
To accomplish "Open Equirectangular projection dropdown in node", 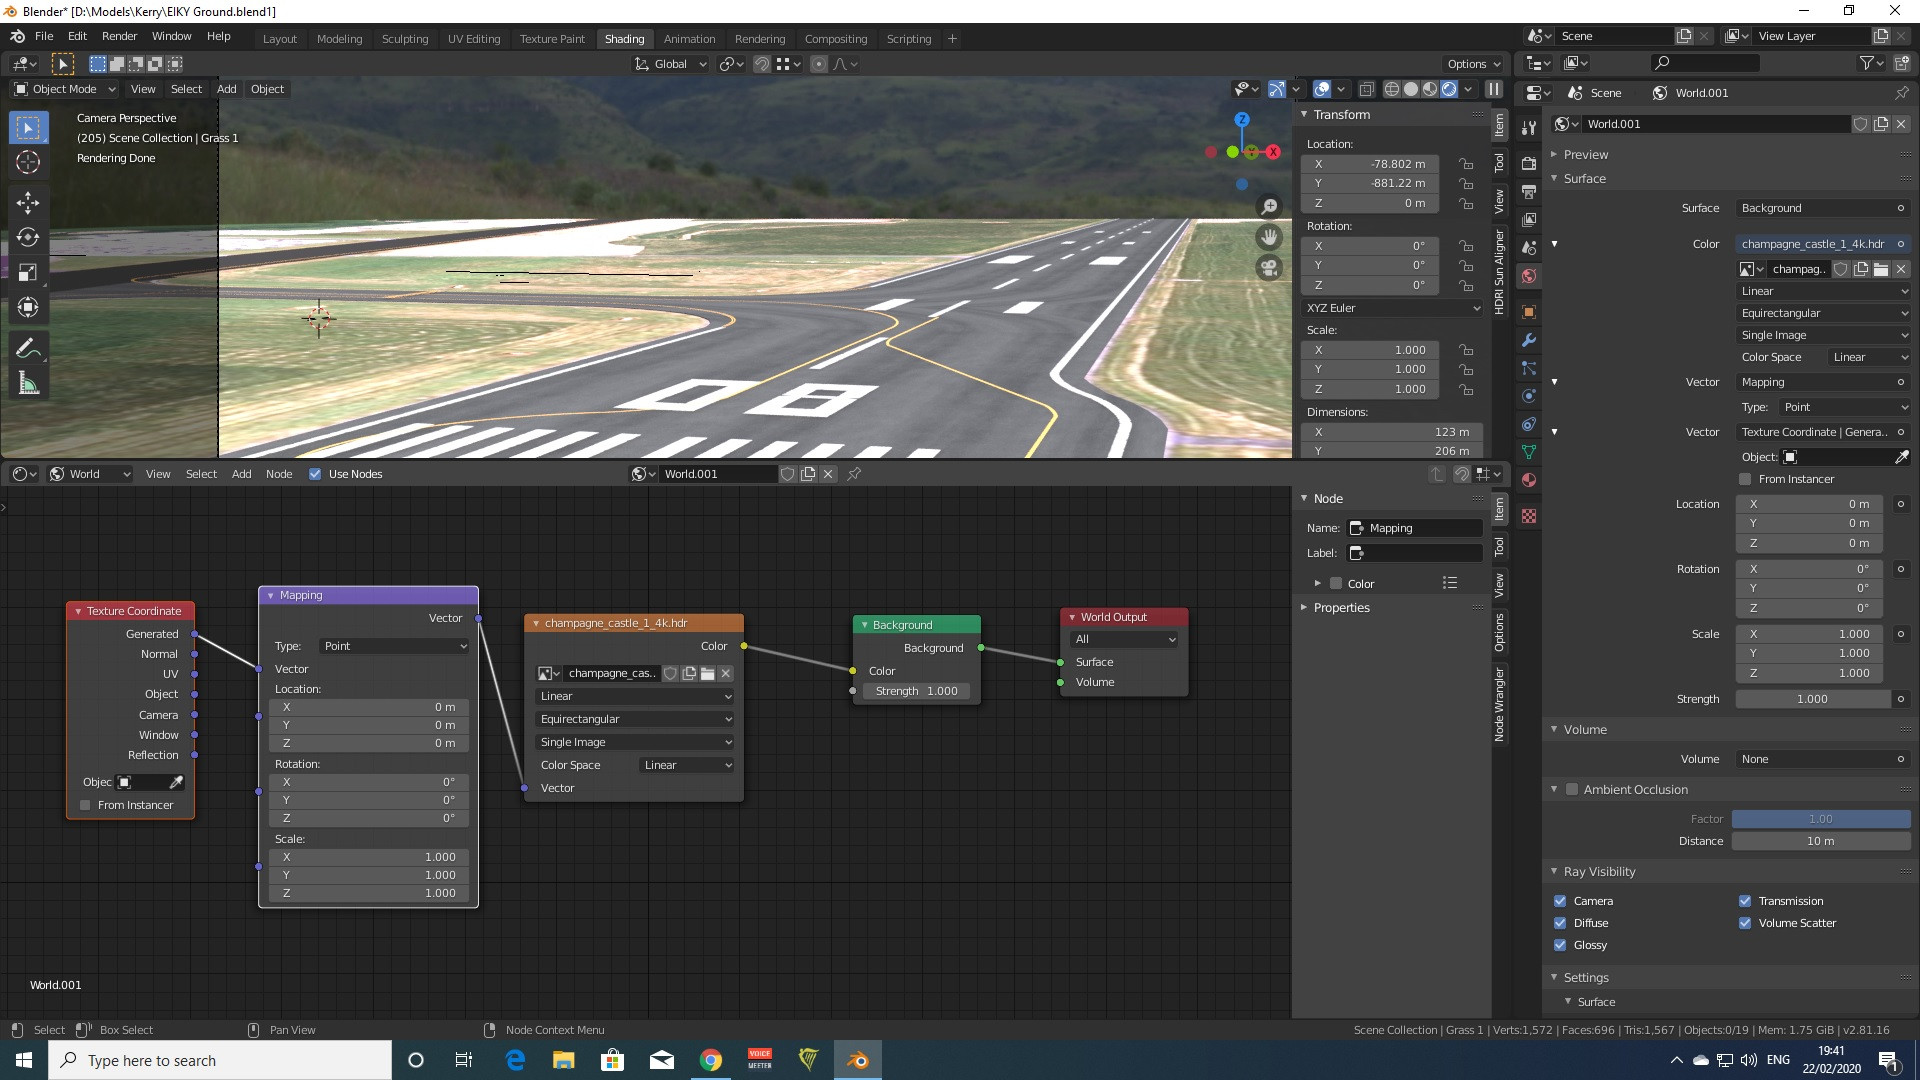I will point(635,719).
